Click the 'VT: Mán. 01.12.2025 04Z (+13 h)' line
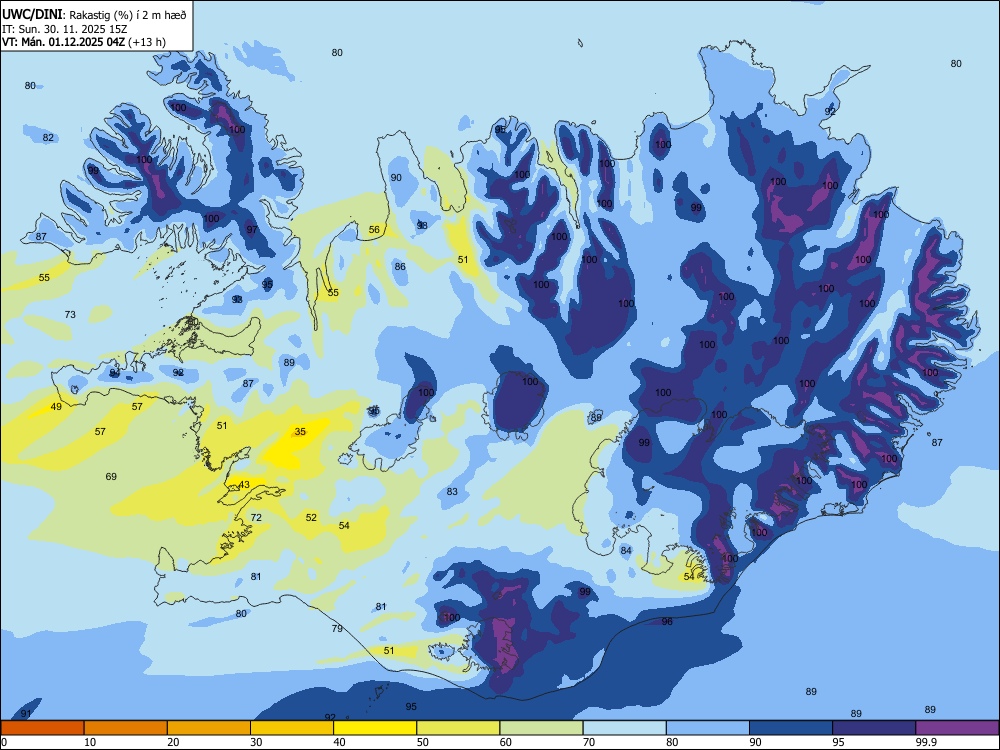 click(x=84, y=42)
